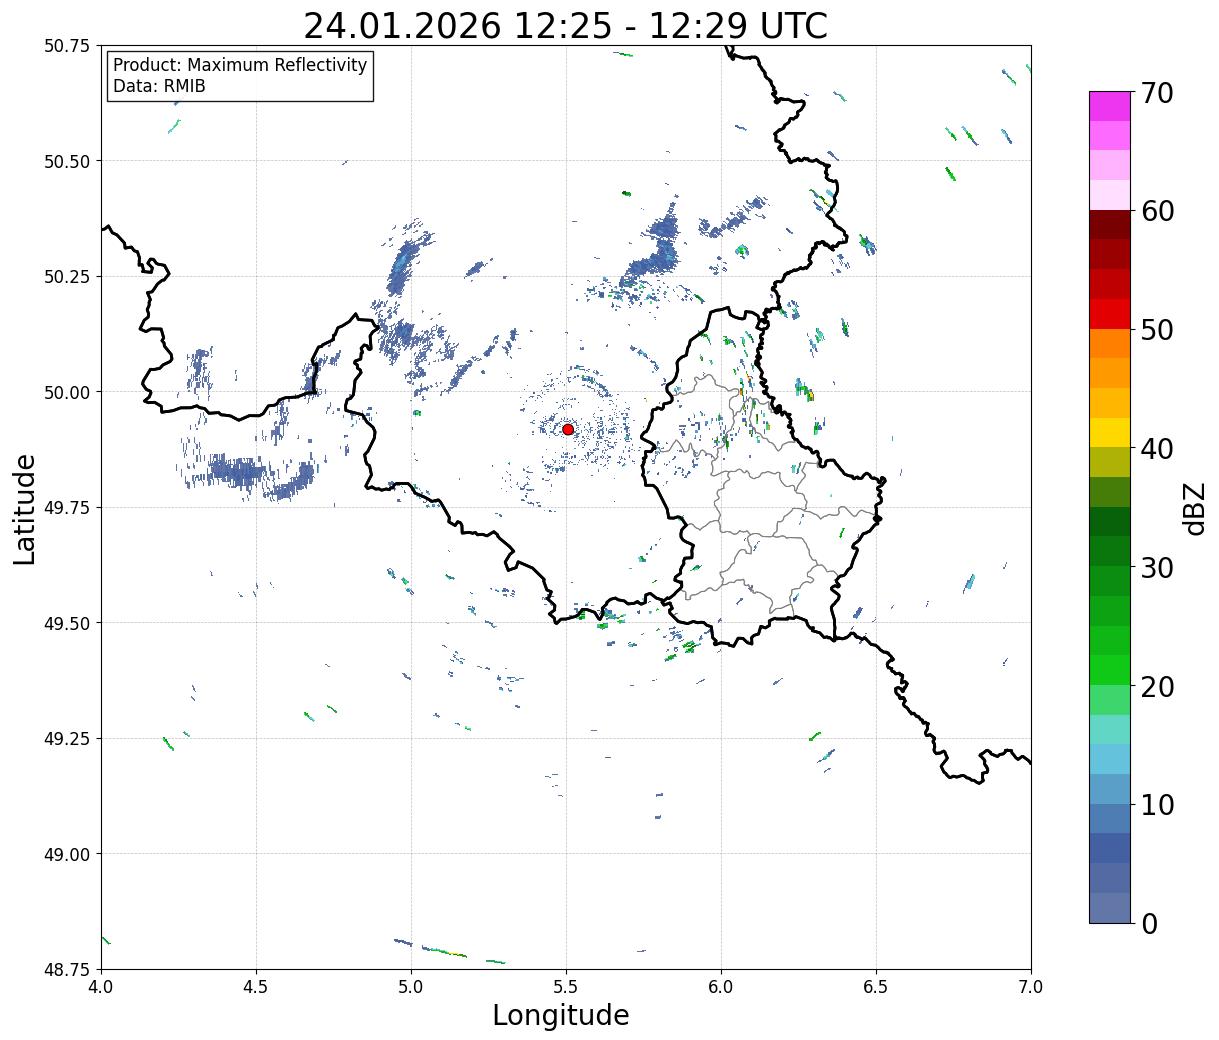
Task: Click the longitude tick label 6.0
Action: [x=721, y=987]
